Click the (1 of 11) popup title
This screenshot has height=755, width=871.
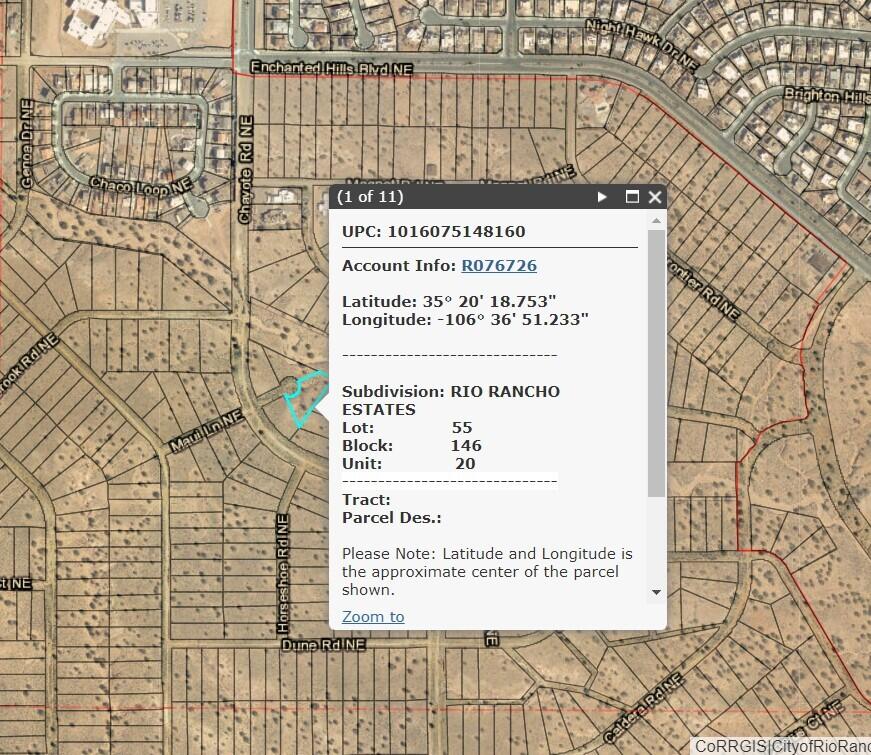(370, 197)
